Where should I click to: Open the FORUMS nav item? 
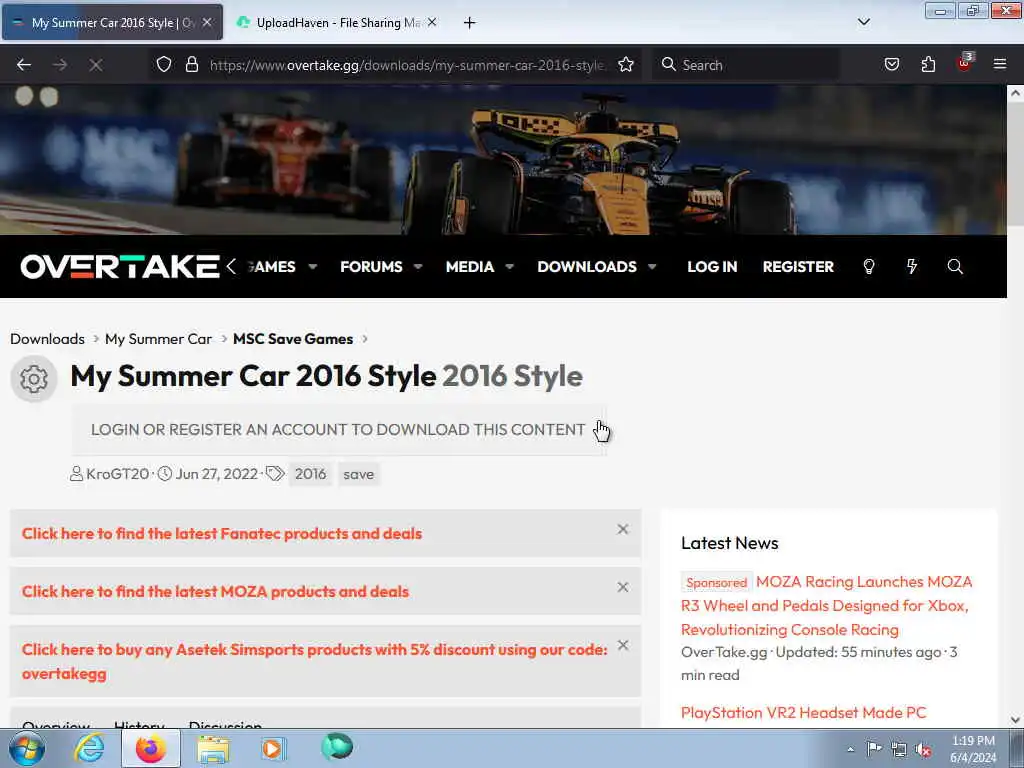(x=371, y=266)
